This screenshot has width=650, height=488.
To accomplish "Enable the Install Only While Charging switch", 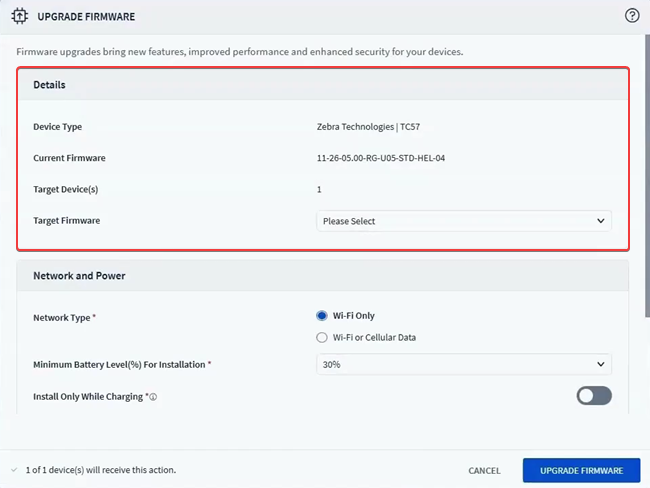I will pos(593,395).
